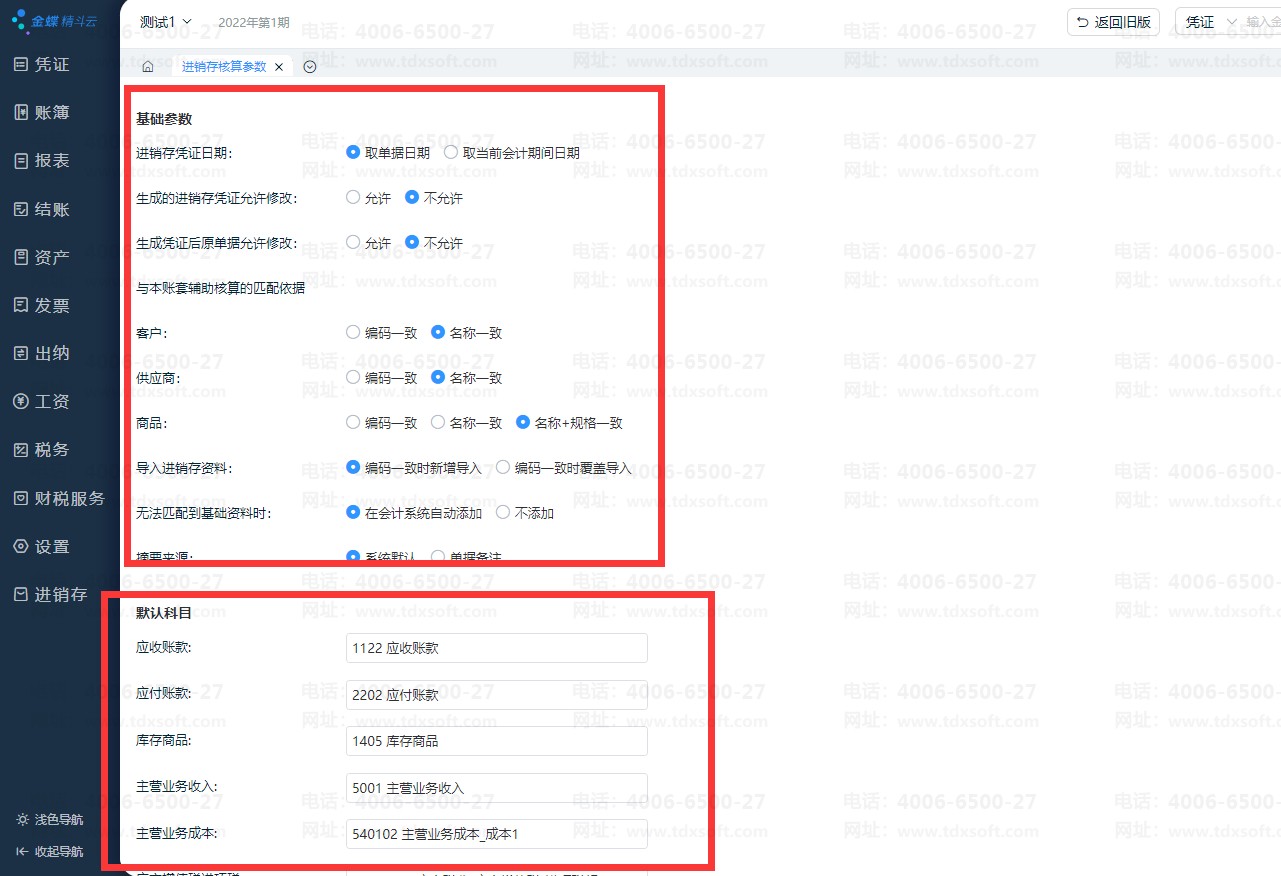
Task: Select 名称一致 for 商品 matching
Action: [467, 423]
